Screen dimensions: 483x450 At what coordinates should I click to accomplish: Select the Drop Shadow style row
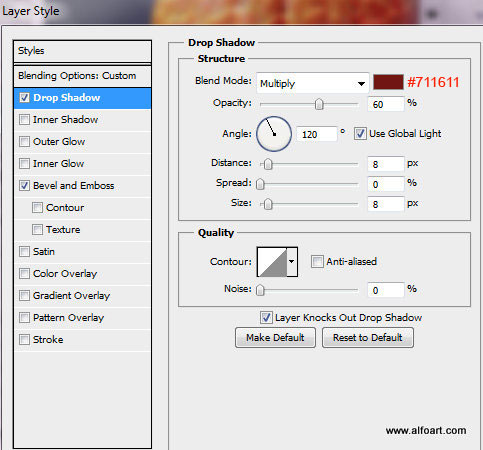coord(83,98)
